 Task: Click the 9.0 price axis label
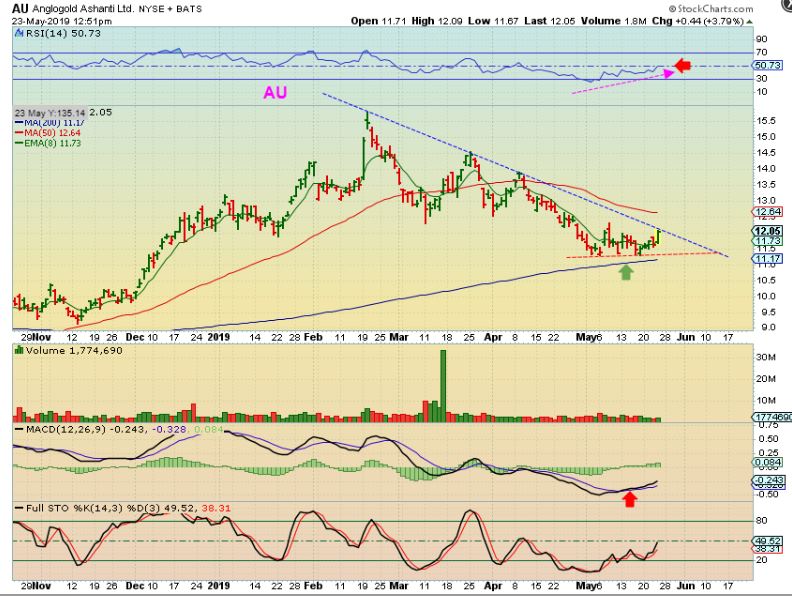point(769,327)
